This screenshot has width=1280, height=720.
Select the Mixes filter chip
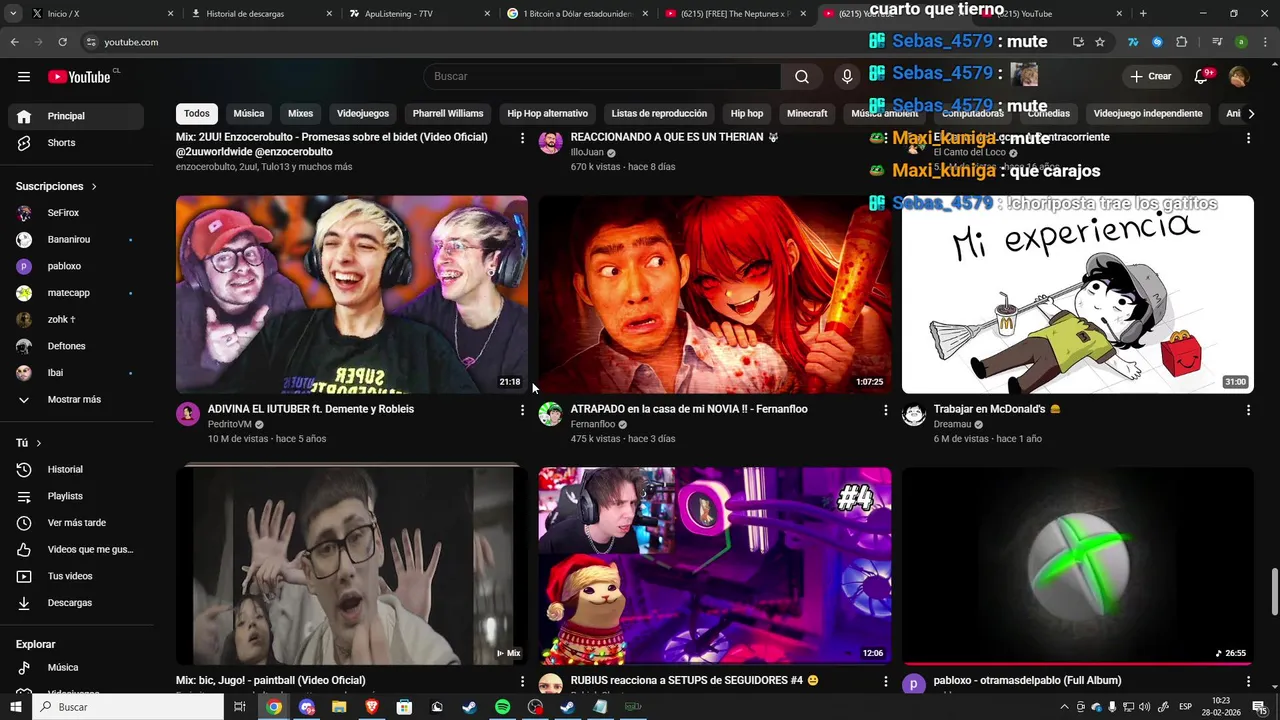tap(300, 114)
